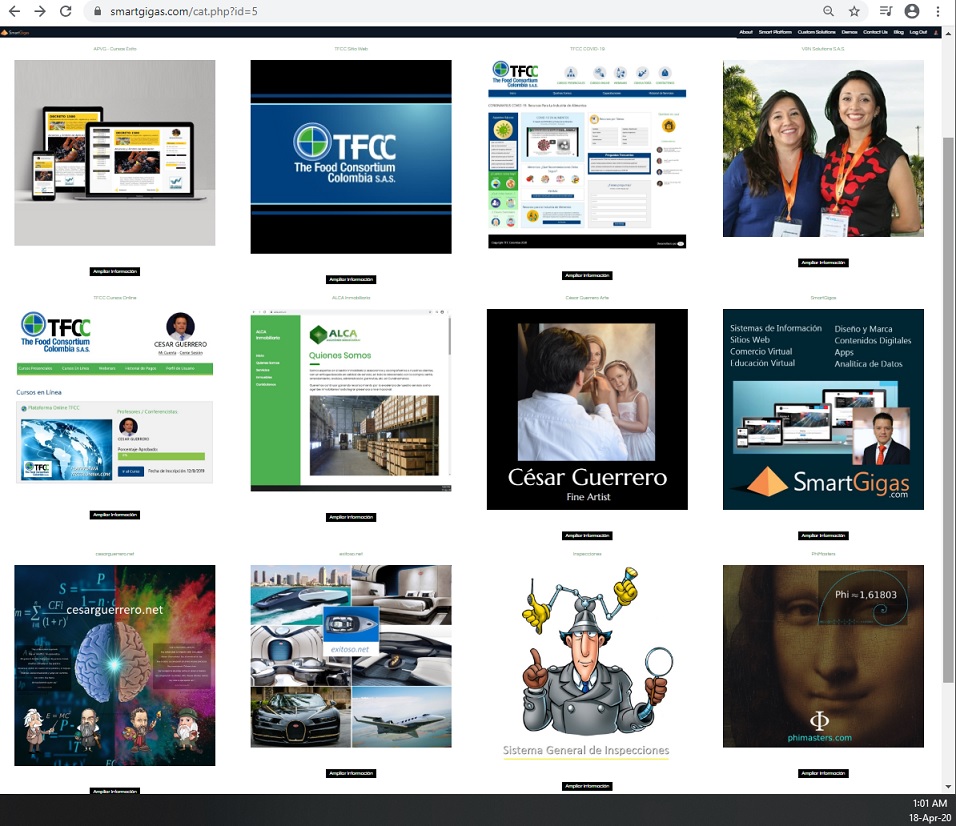
Task: Click Ampliar Información under TFCC Cursos Online card
Action: tap(115, 515)
